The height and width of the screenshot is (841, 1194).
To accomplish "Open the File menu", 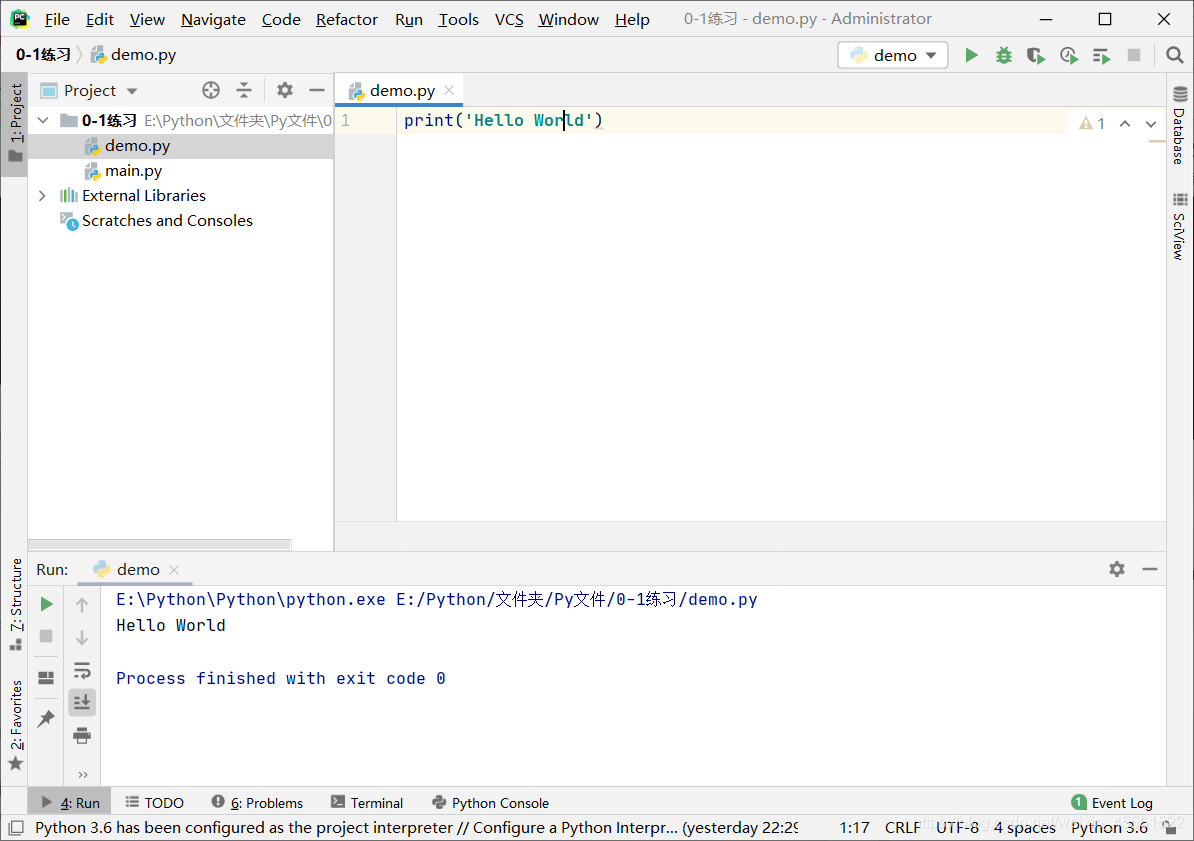I will pyautogui.click(x=57, y=19).
